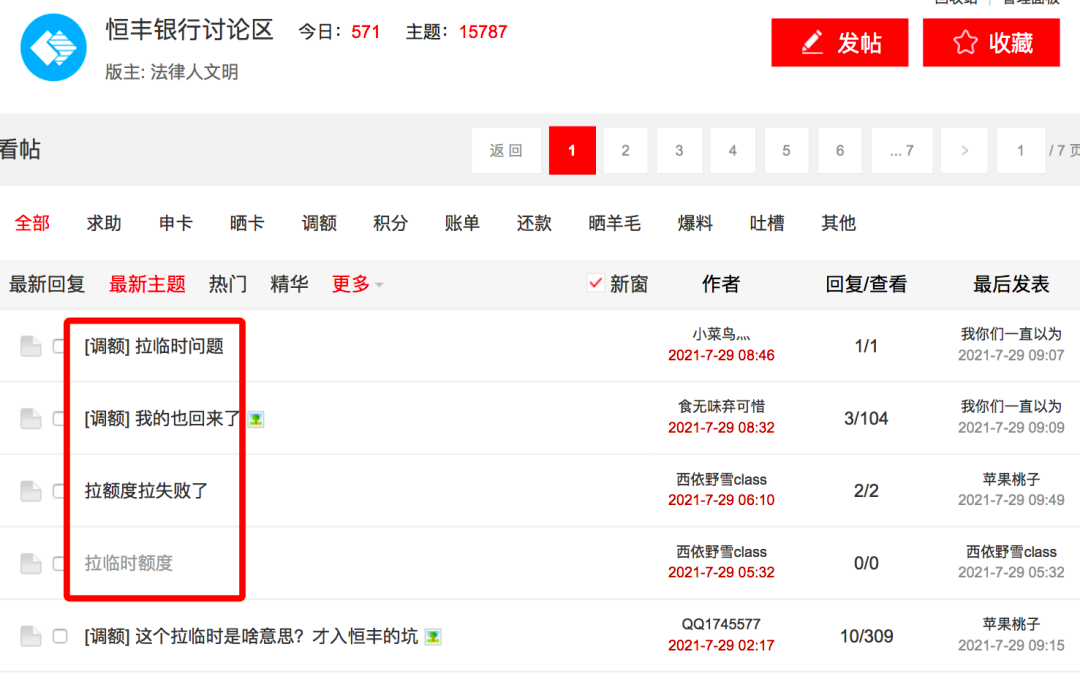
Task: Sort by 最新回复
Action: [x=47, y=284]
